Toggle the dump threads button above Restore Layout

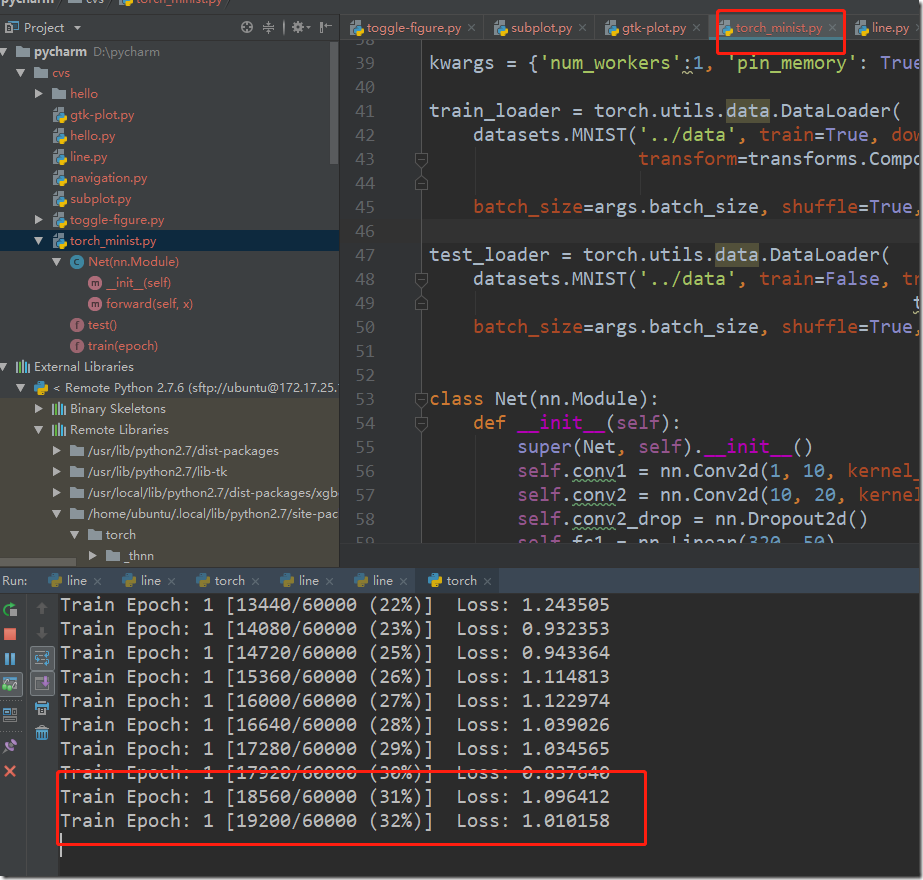click(x=10, y=684)
